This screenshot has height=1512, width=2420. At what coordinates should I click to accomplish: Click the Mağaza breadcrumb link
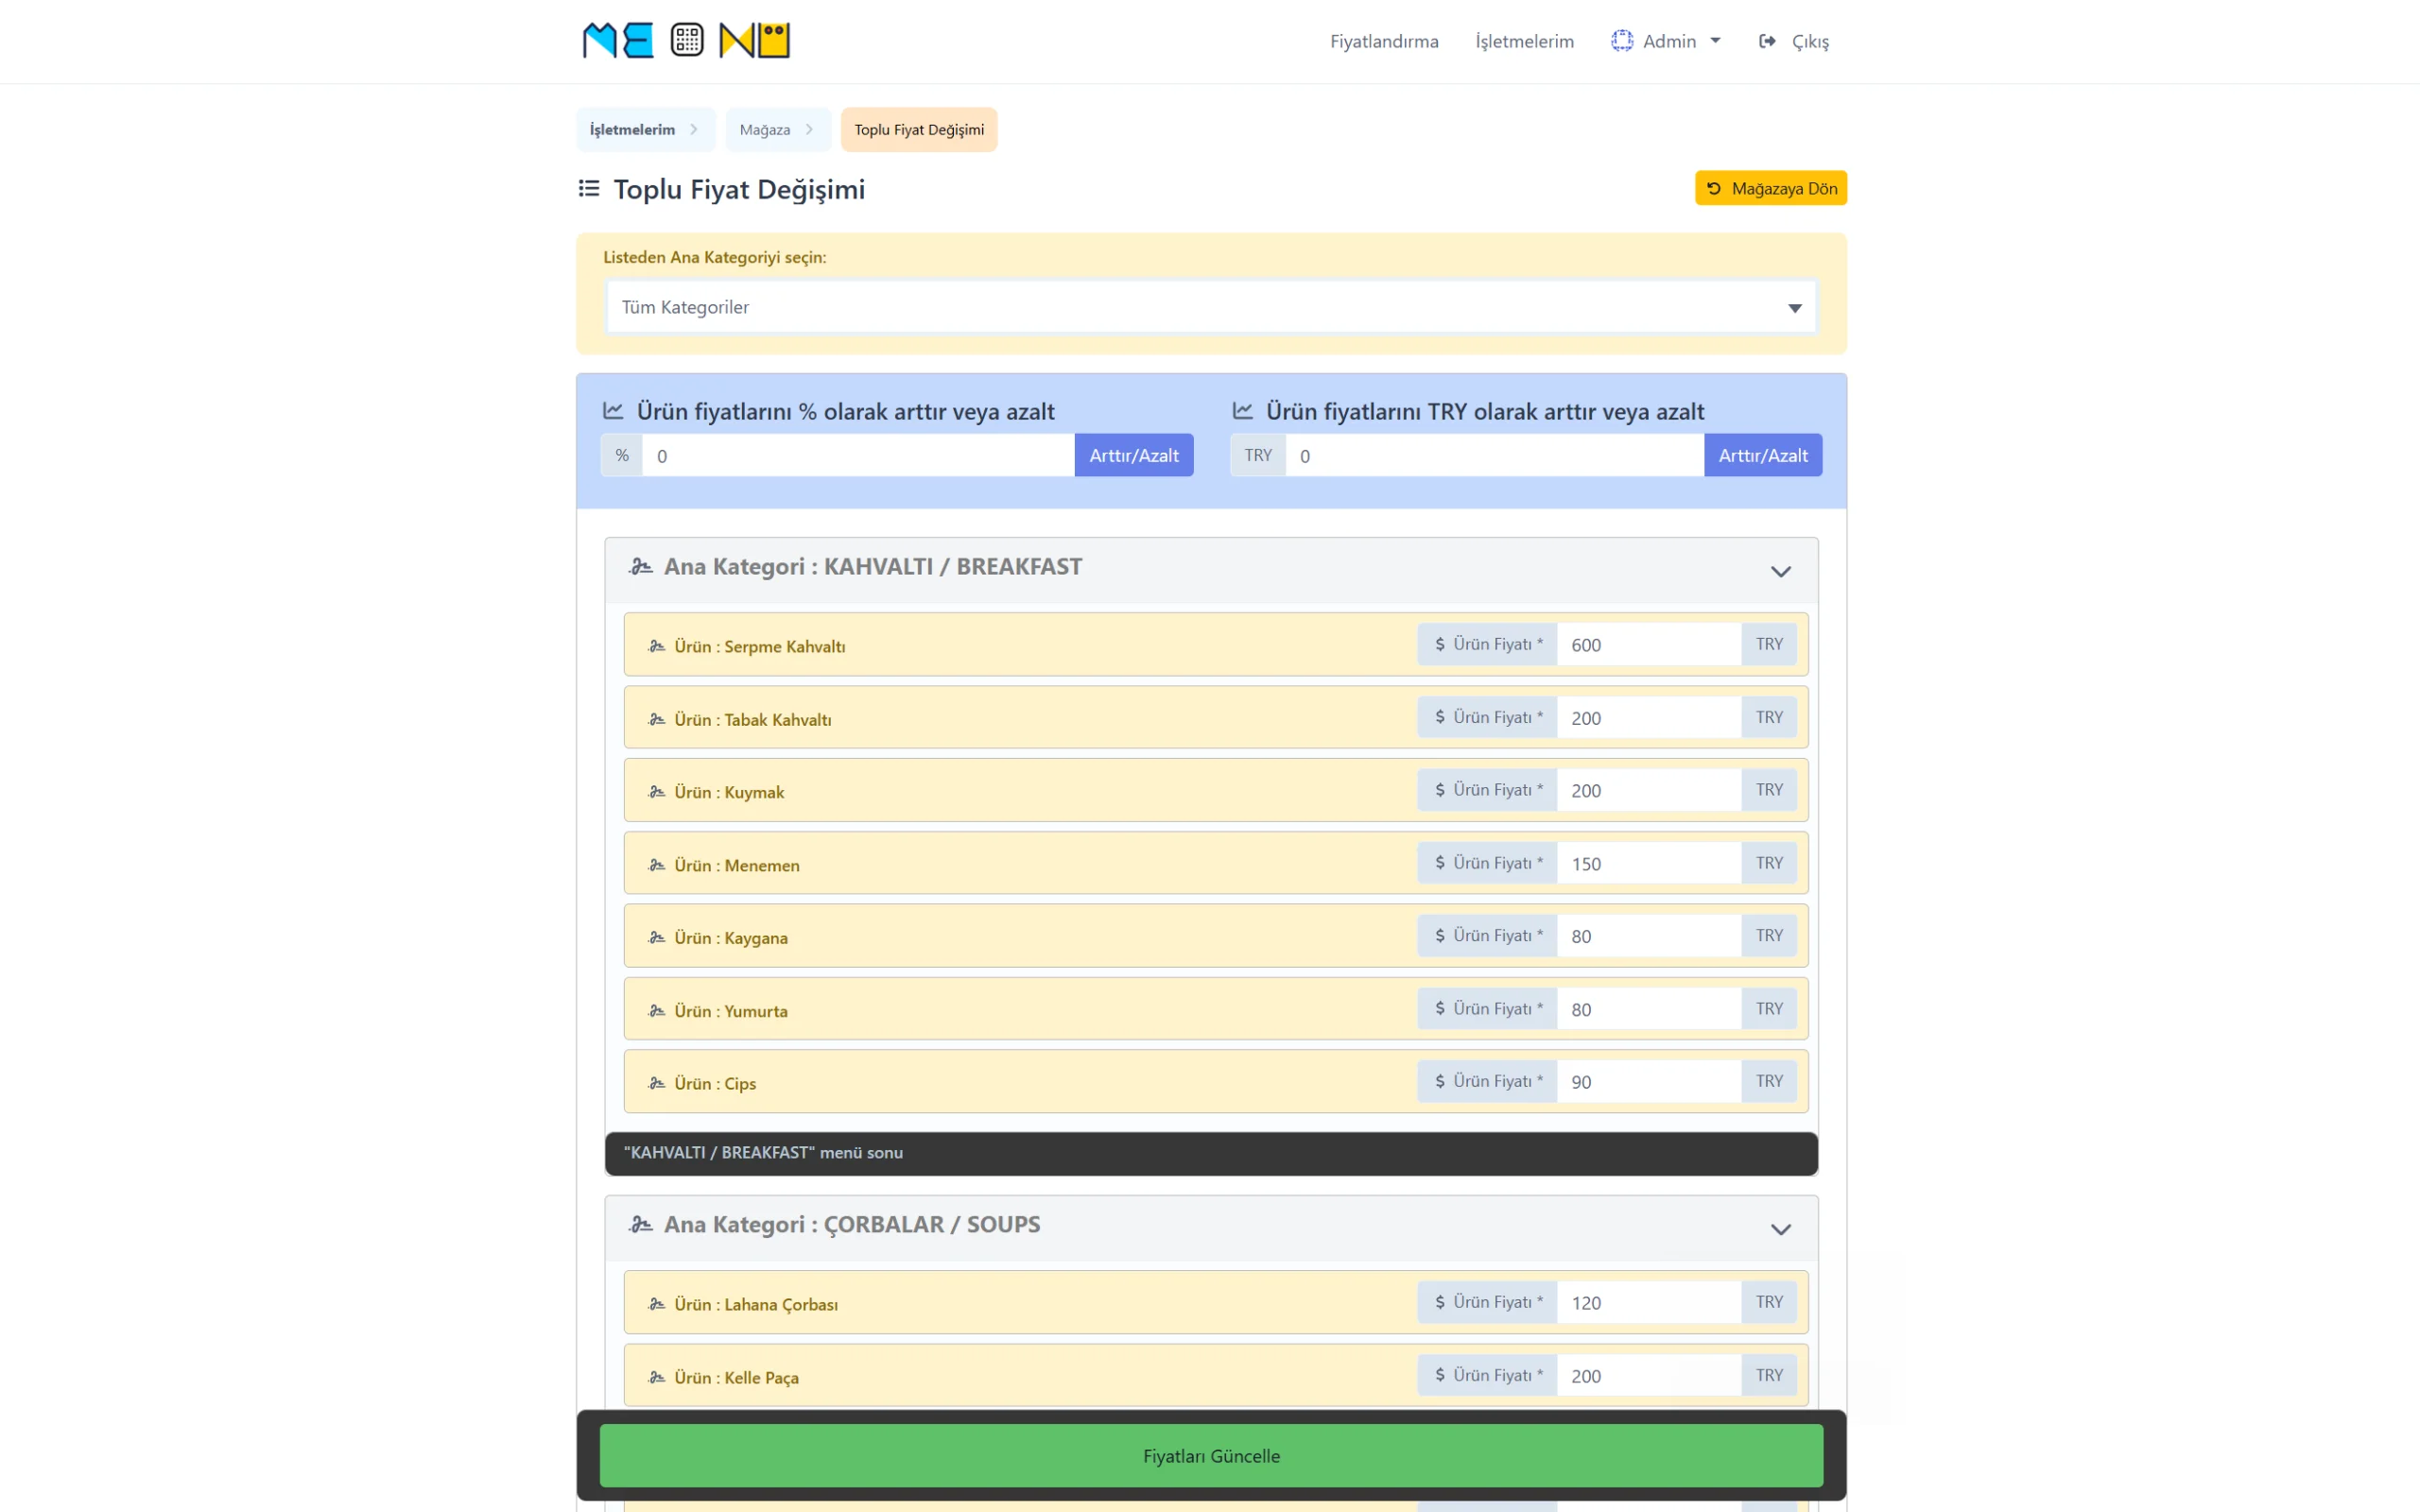[765, 130]
